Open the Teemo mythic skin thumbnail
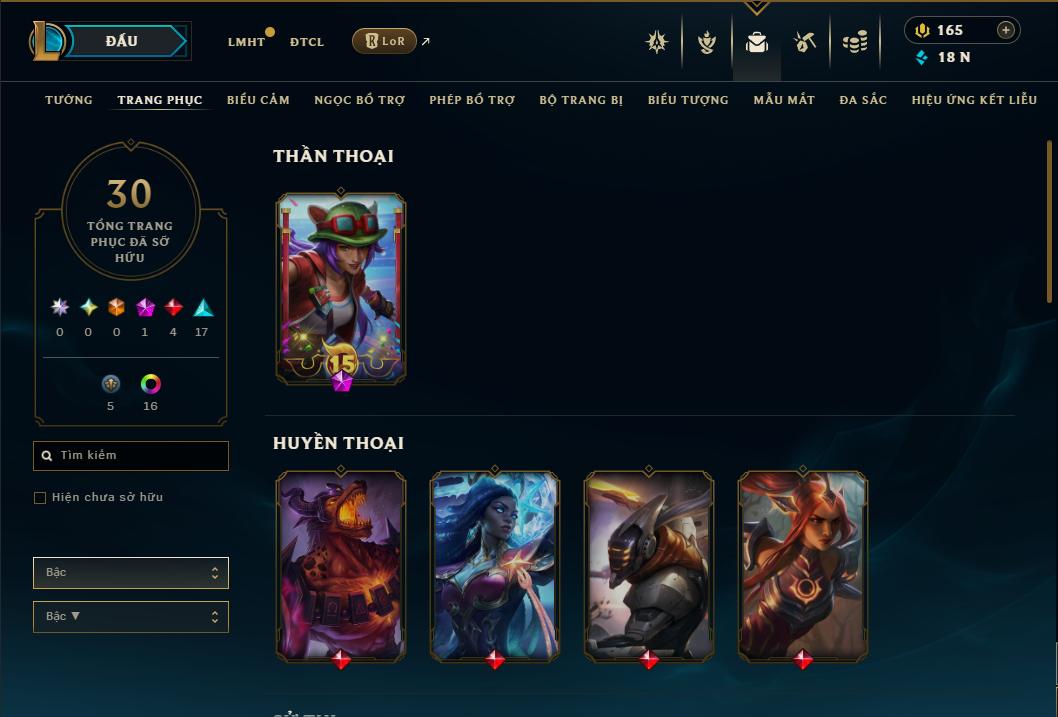The height and width of the screenshot is (717, 1058). coord(341,289)
